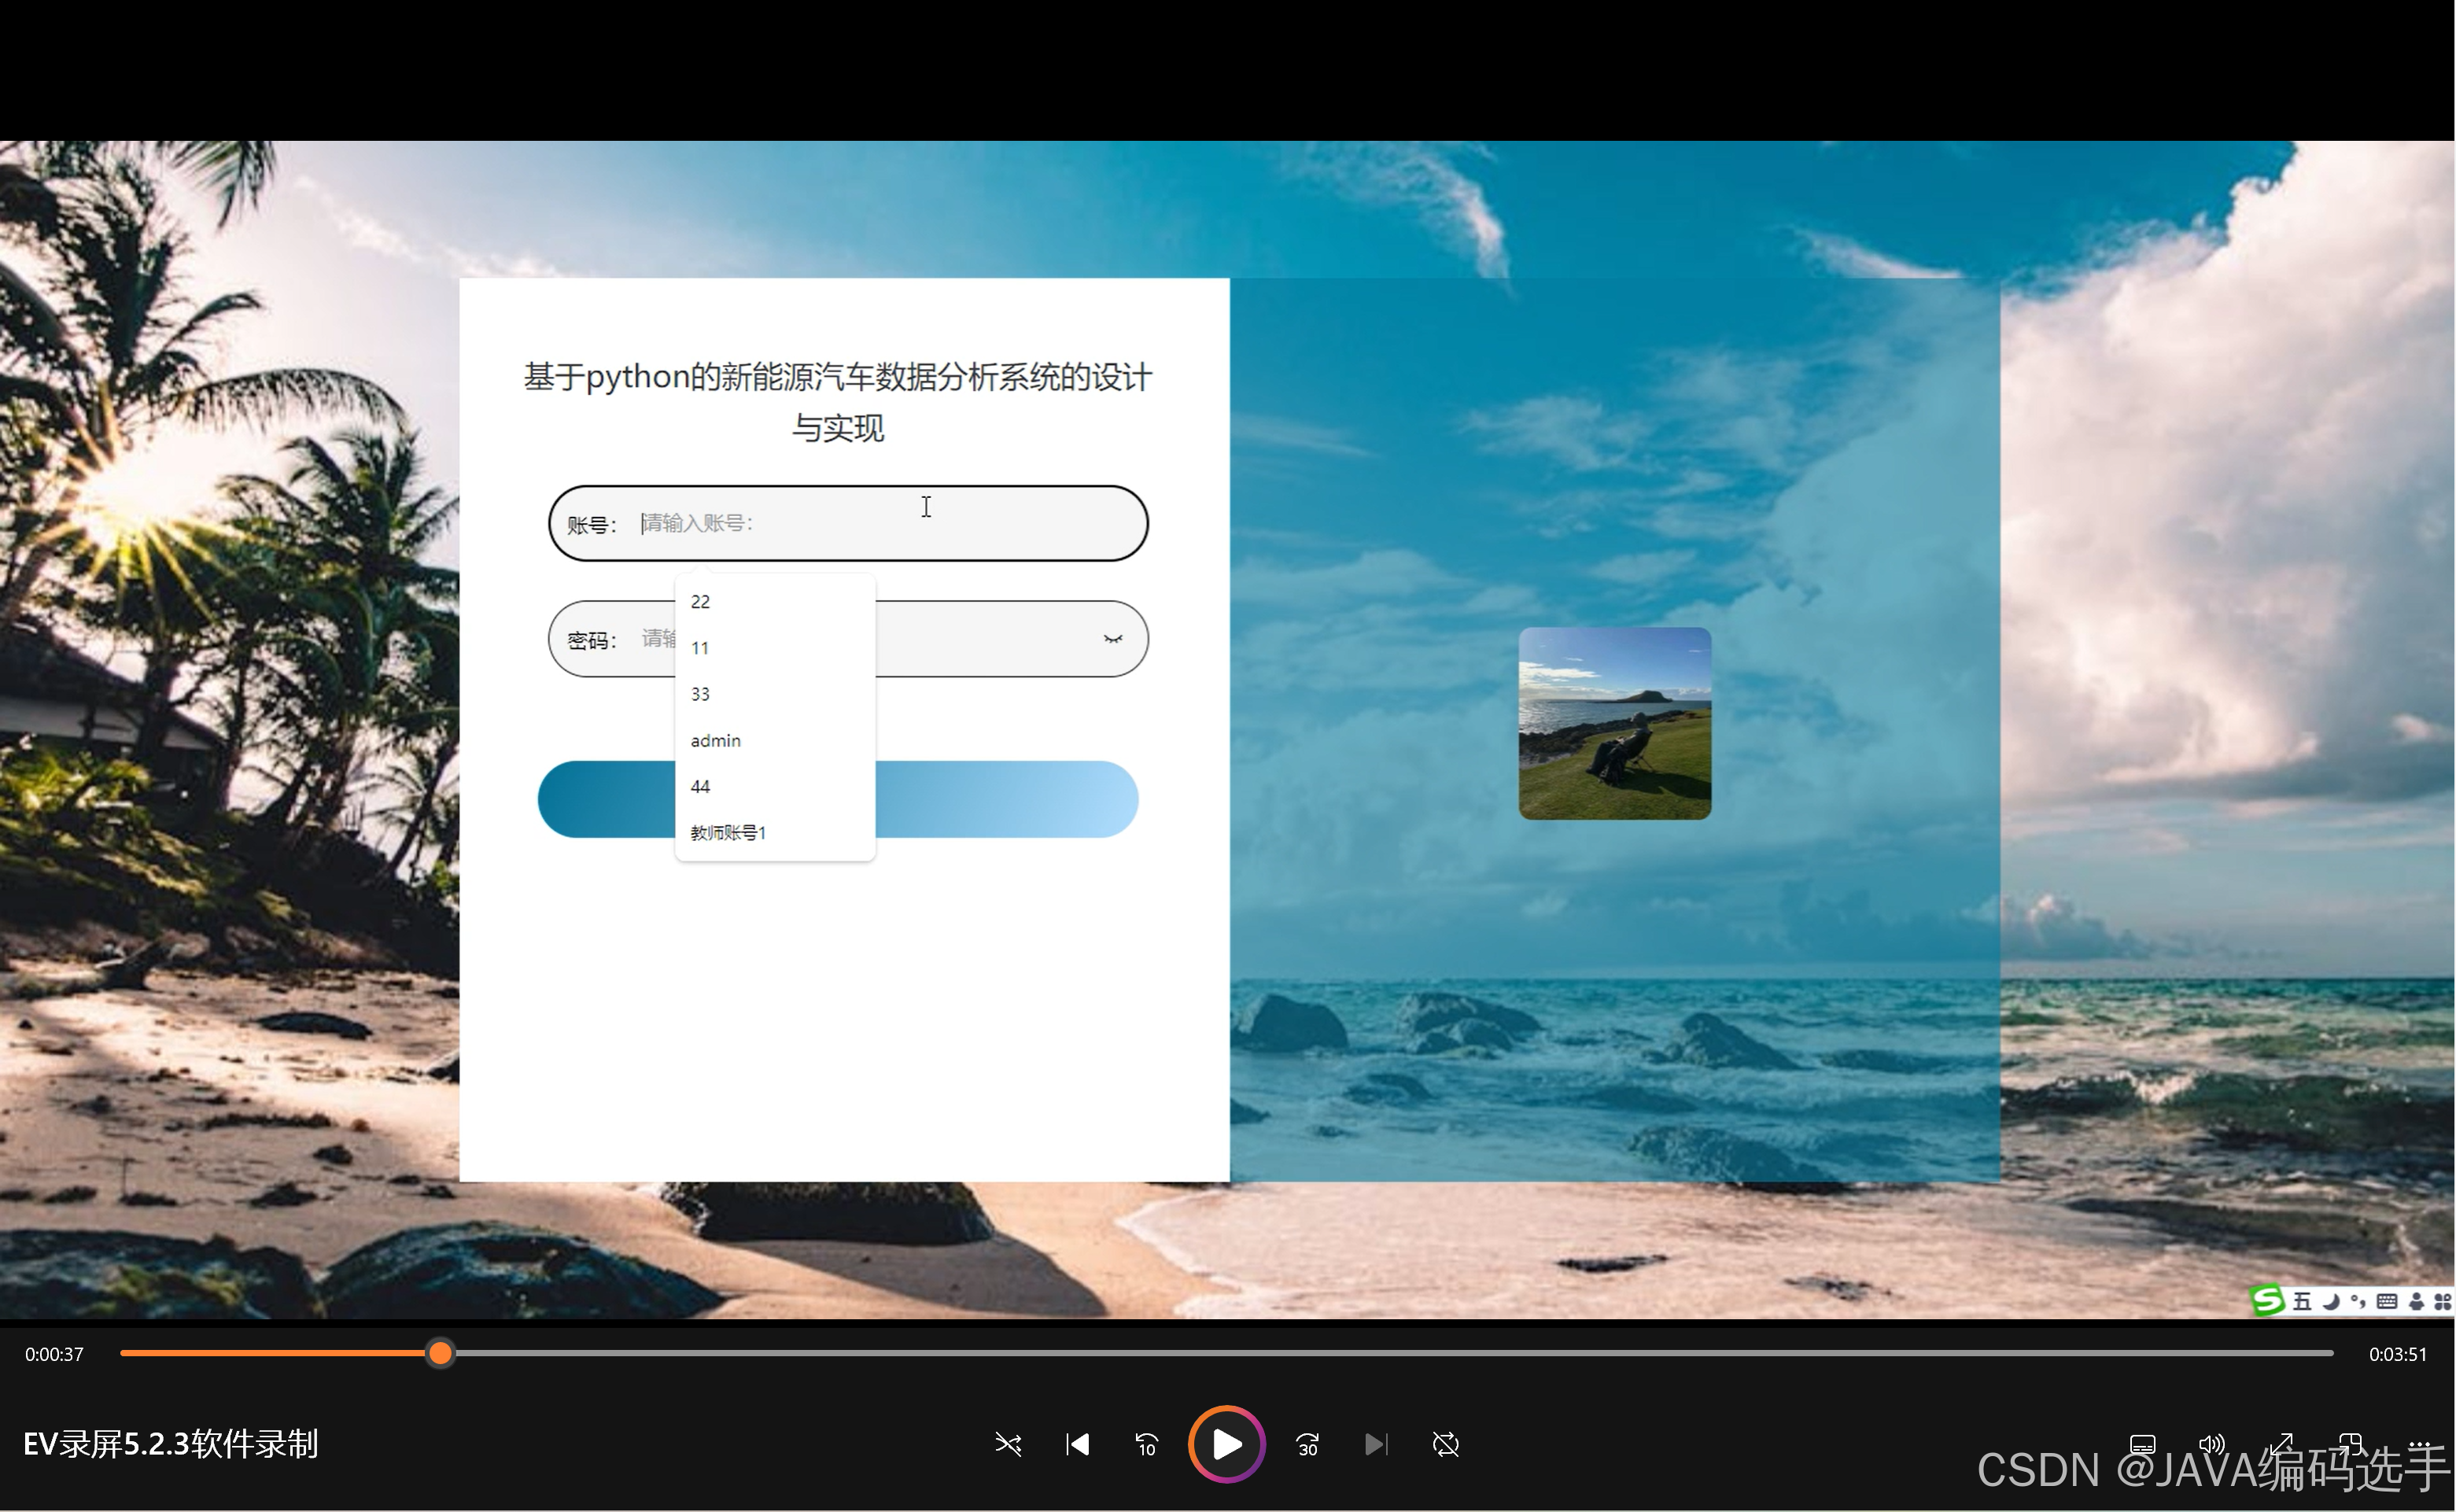
Task: Open IME user account icon
Action: pyautogui.click(x=2416, y=1301)
